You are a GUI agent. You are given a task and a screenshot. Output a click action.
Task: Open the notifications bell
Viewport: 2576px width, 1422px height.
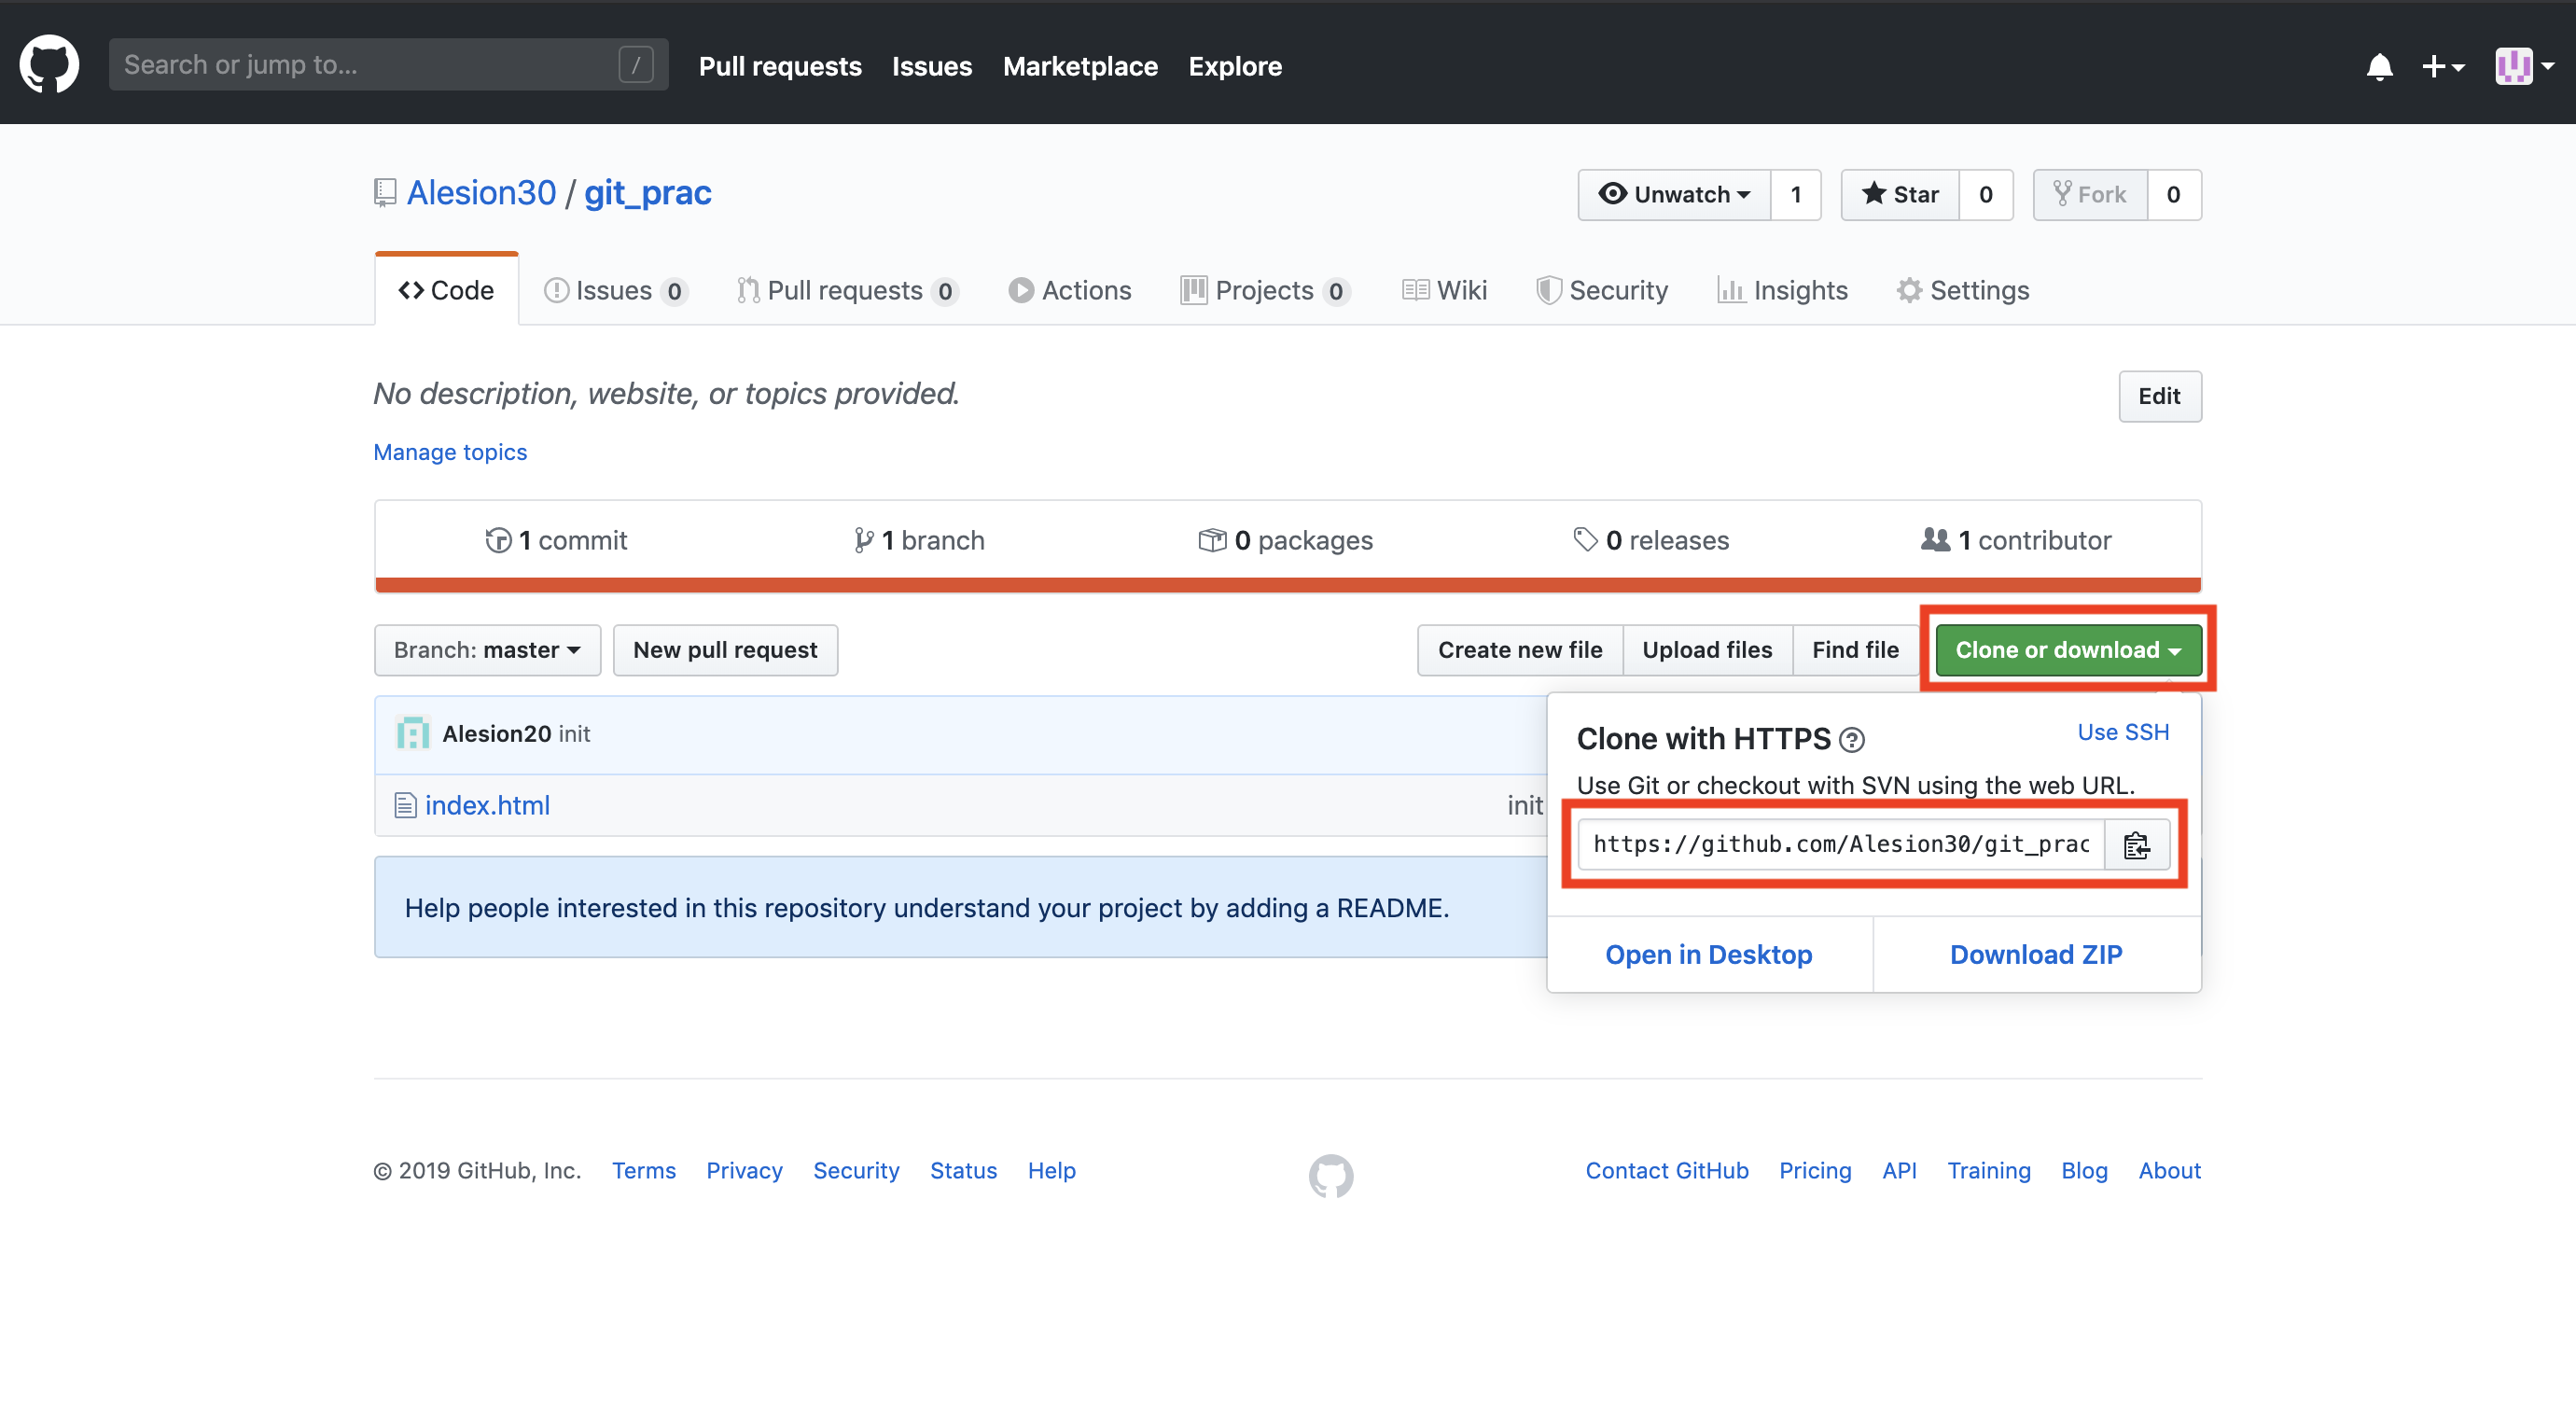coord(2379,66)
